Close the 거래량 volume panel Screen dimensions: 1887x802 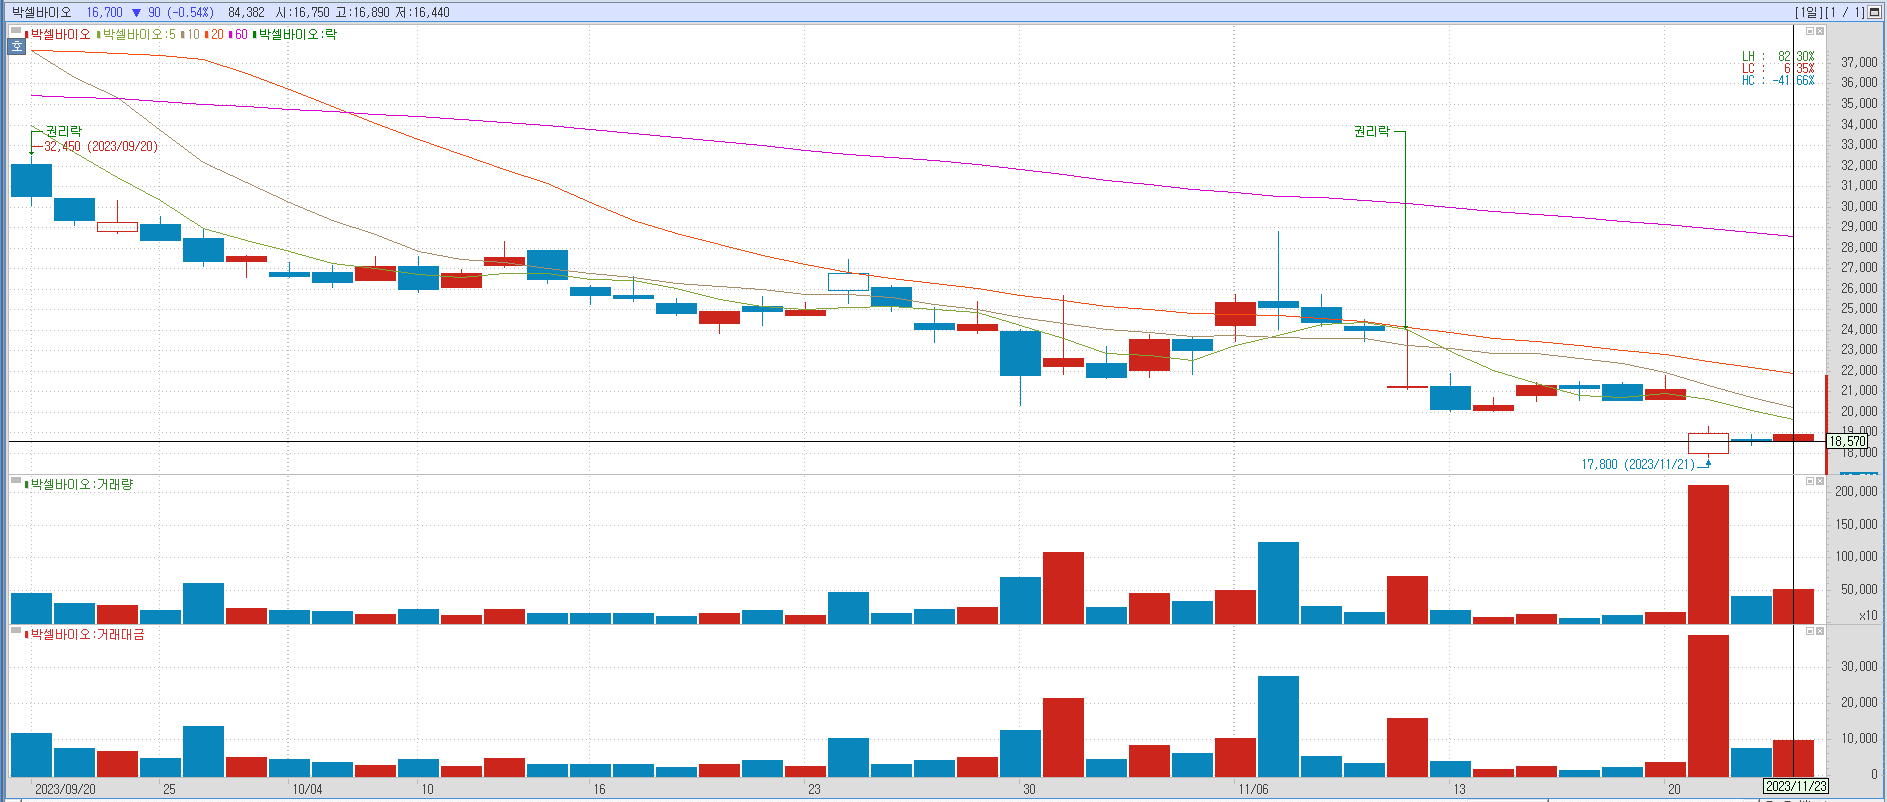(x=1820, y=482)
